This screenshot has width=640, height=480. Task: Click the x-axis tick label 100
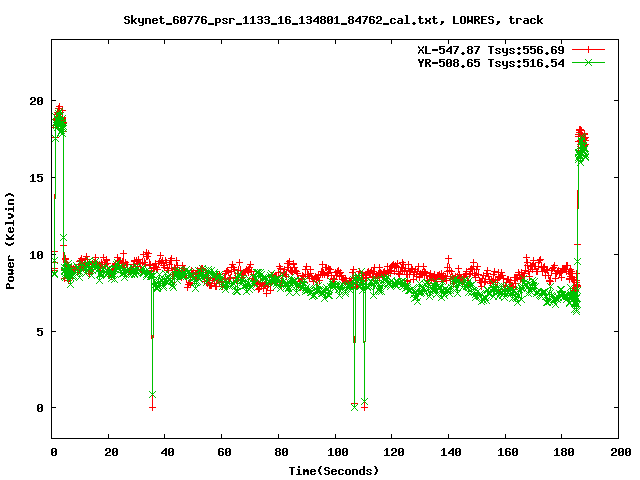point(338,452)
